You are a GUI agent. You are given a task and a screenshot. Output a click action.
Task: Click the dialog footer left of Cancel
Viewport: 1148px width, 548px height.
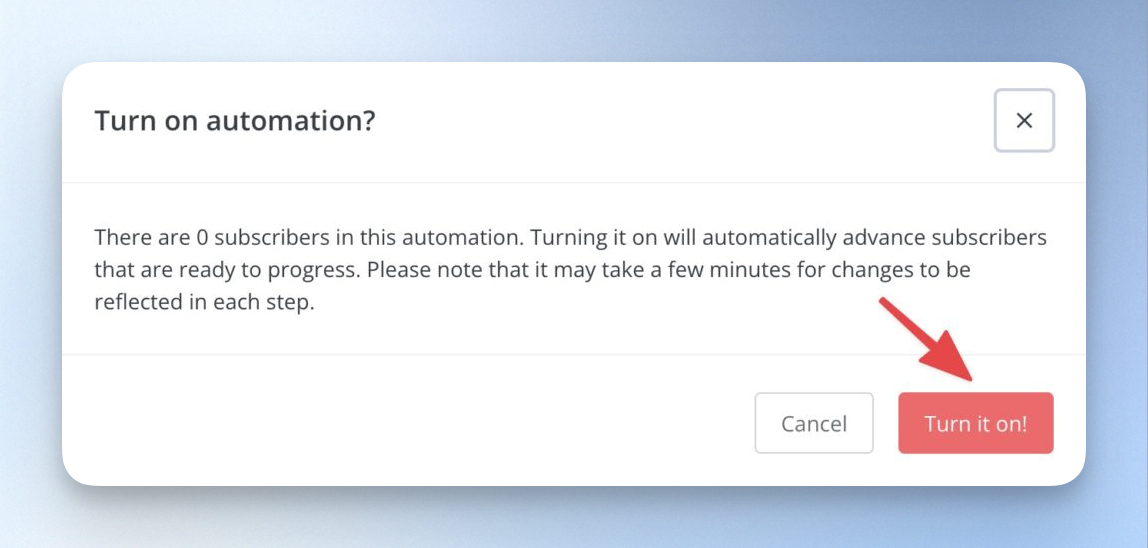(x=410, y=421)
